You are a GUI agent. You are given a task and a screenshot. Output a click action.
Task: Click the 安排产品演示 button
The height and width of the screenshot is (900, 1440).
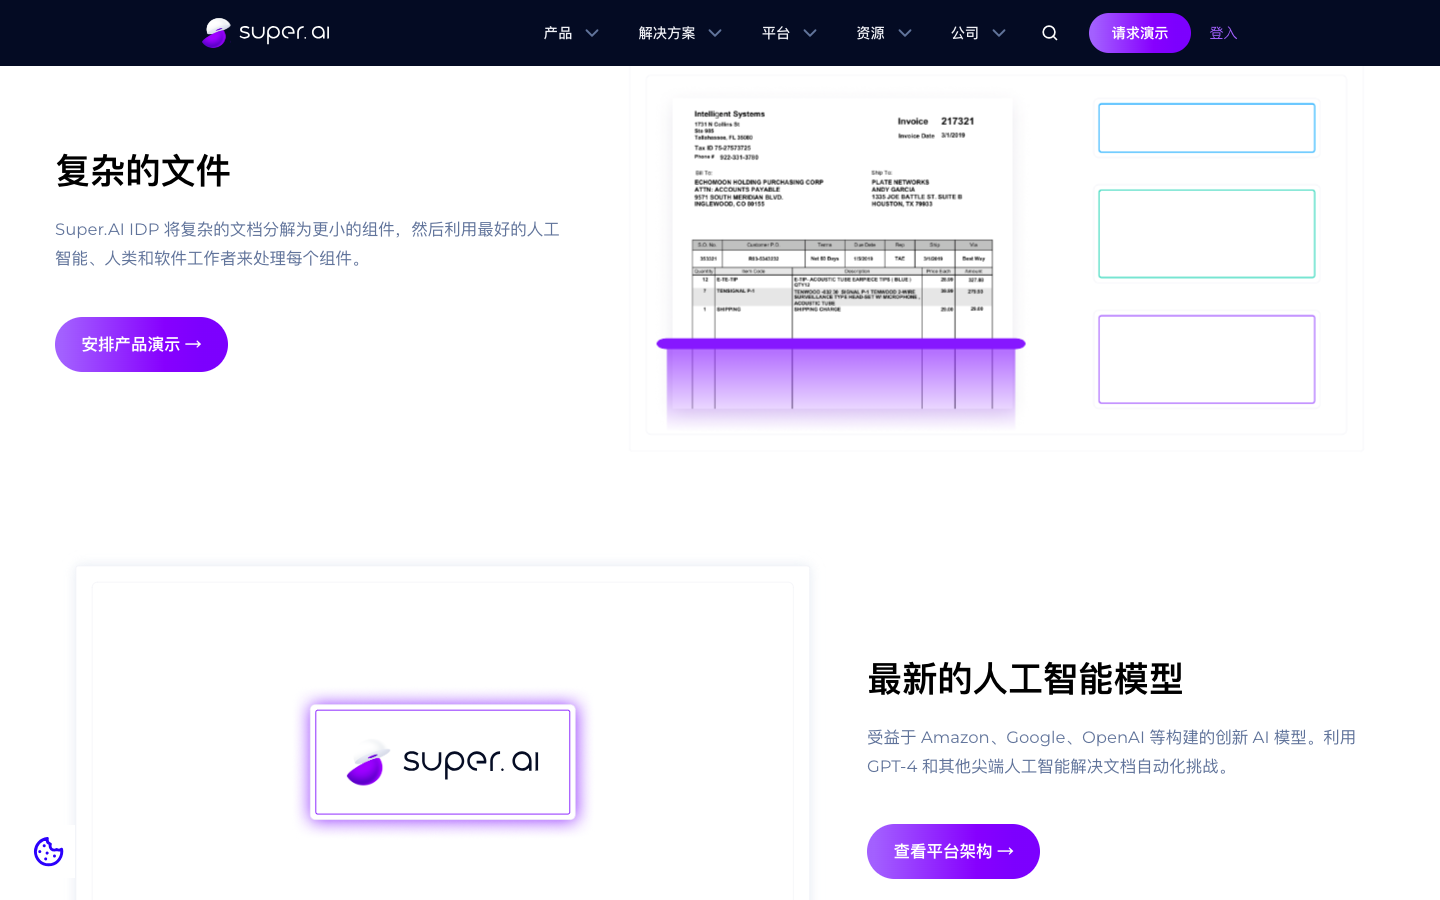141,344
